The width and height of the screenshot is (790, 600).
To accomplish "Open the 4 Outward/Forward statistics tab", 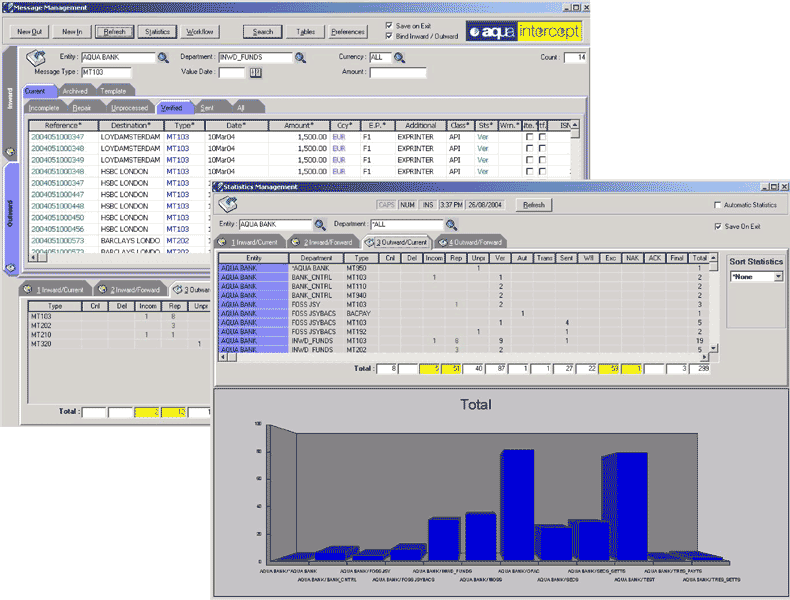I will (x=471, y=242).
